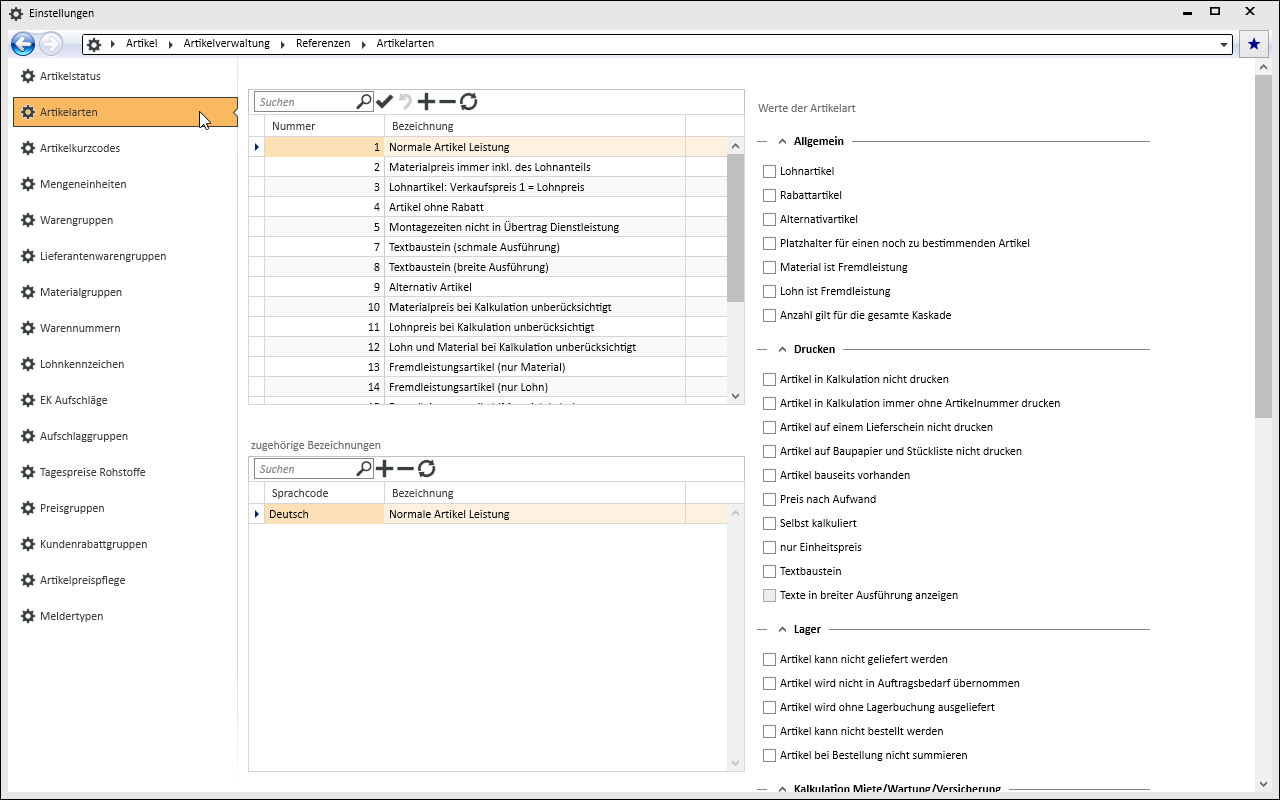Click gear icon next to Meldertypen
This screenshot has width=1280, height=800.
28,616
